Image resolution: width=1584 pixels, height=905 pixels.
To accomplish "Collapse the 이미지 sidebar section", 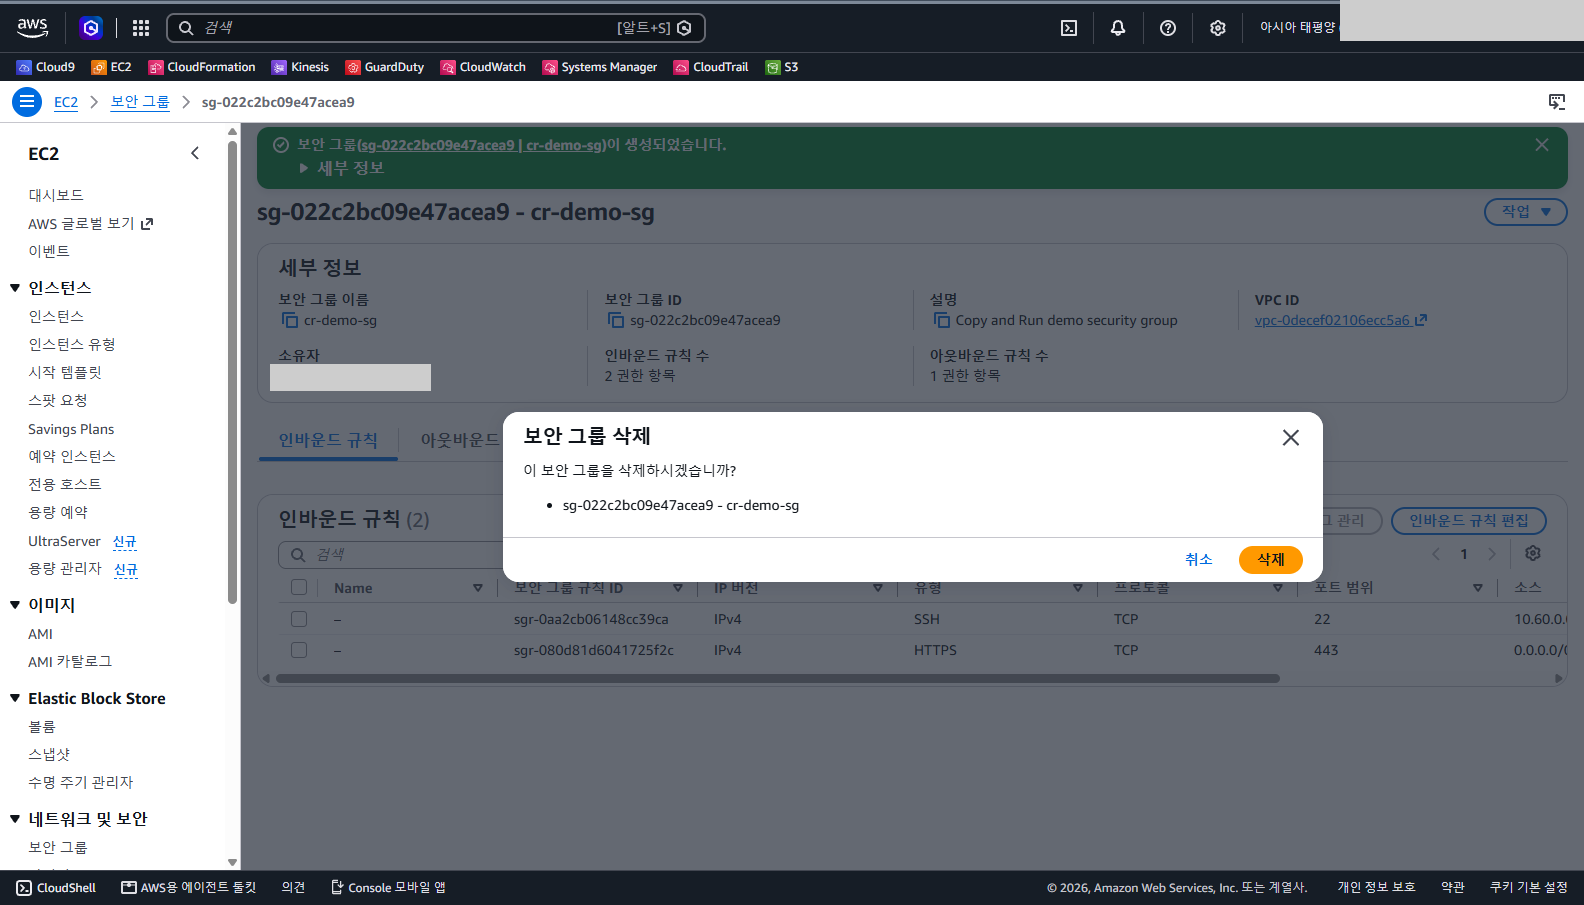I will (x=15, y=605).
